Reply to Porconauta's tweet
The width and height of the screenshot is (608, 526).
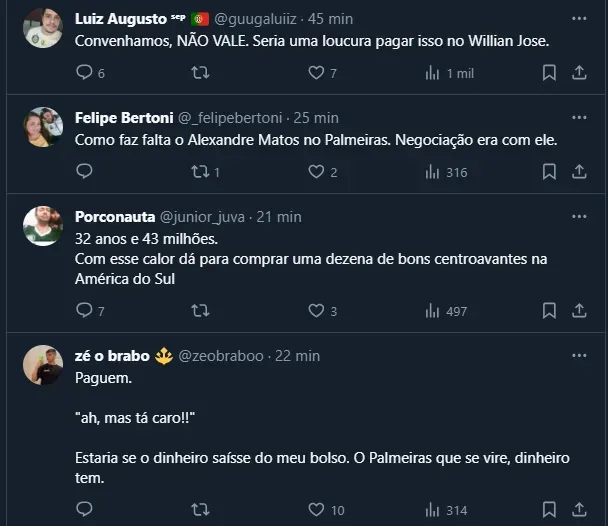click(84, 311)
